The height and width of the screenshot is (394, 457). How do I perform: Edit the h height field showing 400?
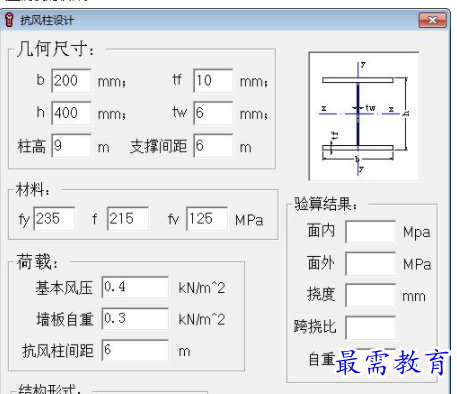click(71, 113)
